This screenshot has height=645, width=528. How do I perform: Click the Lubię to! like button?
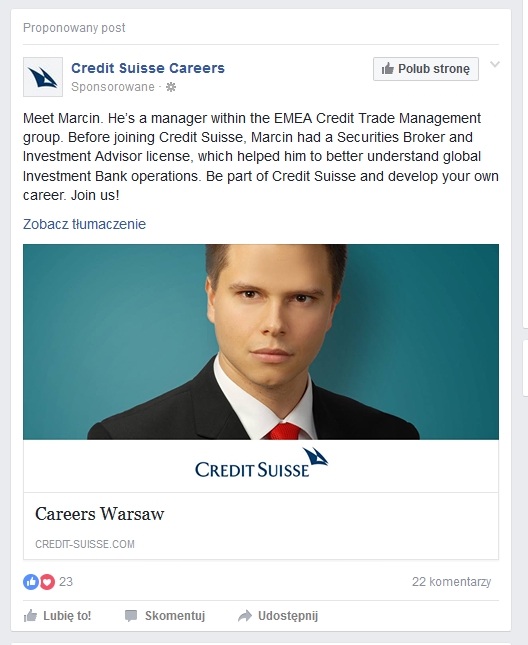57,615
